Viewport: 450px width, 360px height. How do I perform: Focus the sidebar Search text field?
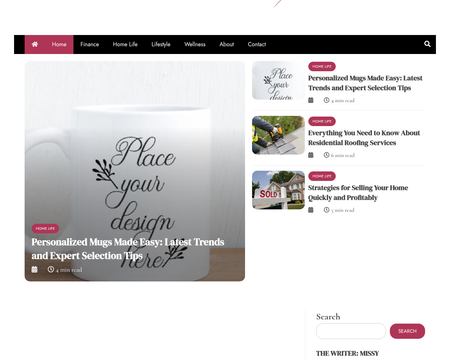(x=351, y=331)
